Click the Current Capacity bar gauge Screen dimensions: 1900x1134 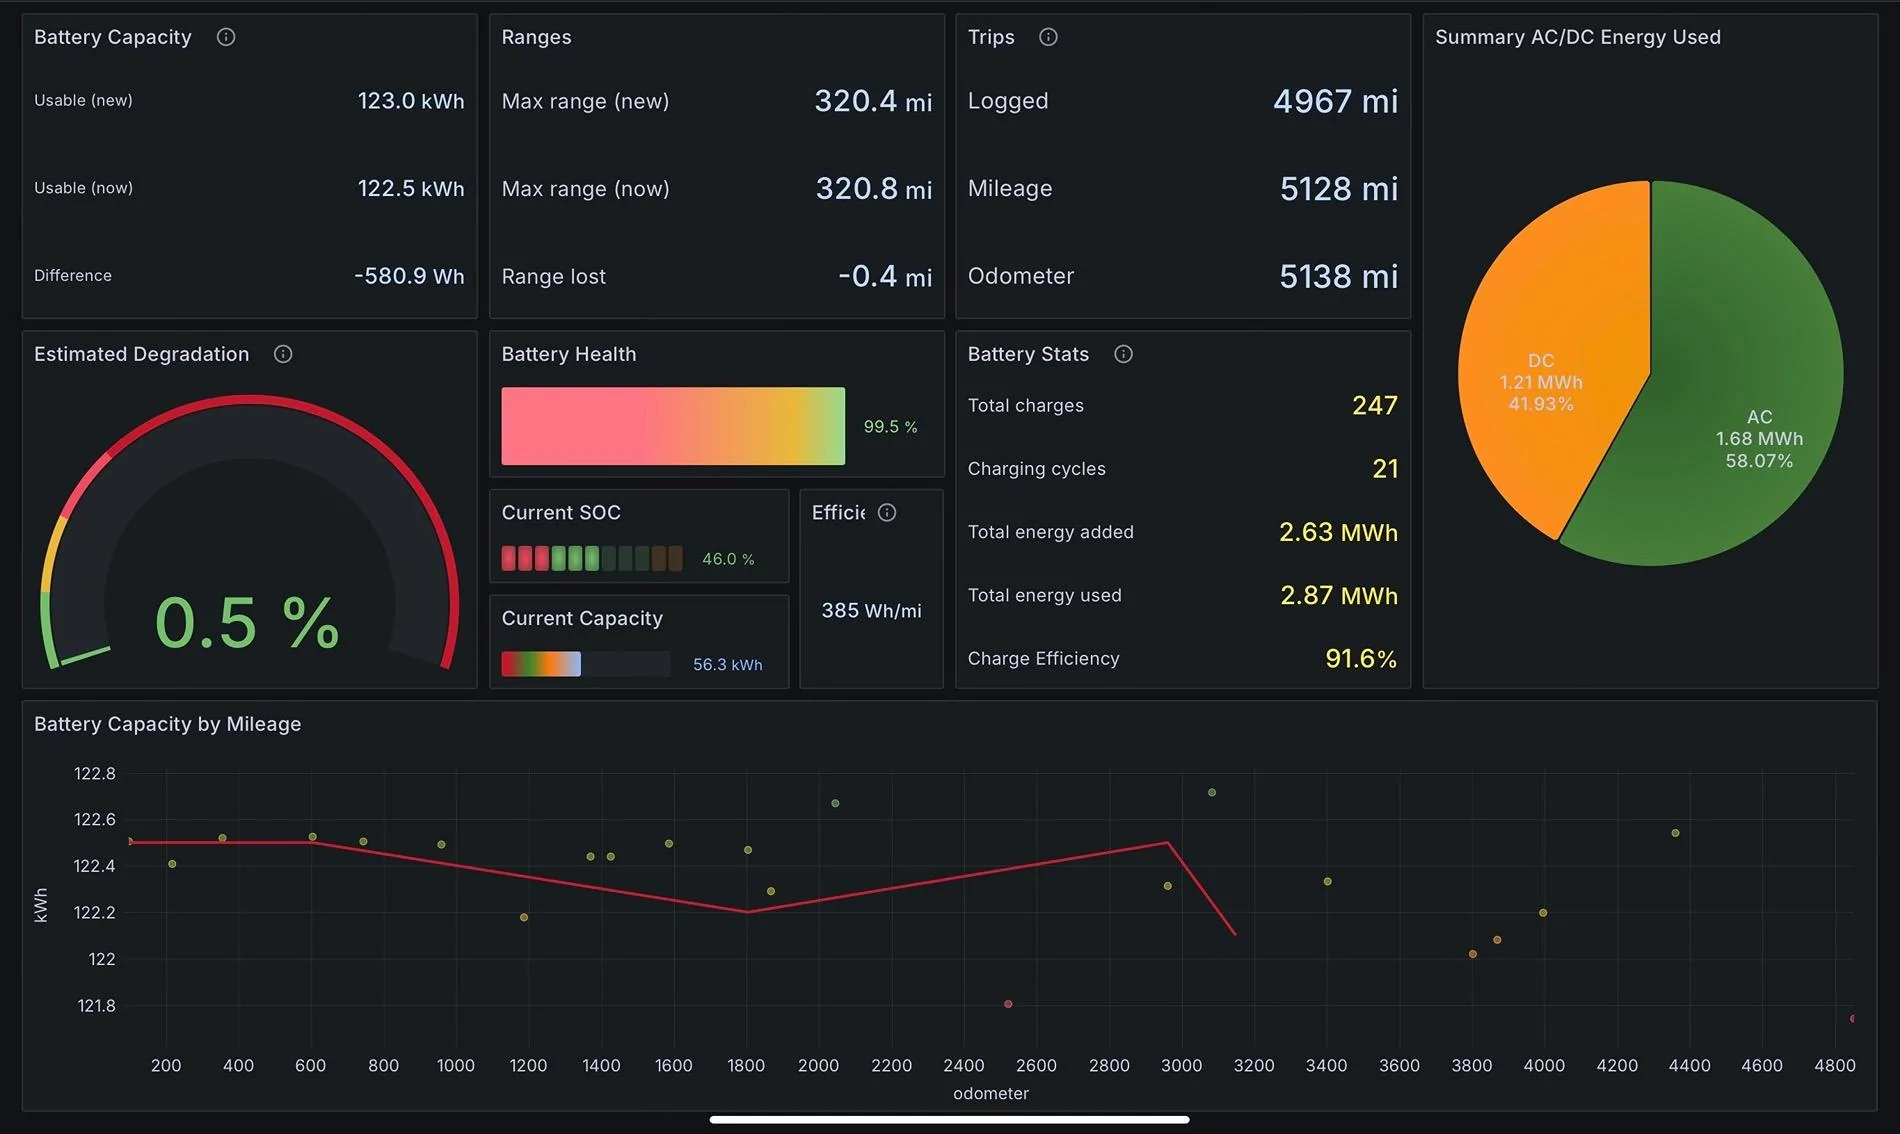585,664
